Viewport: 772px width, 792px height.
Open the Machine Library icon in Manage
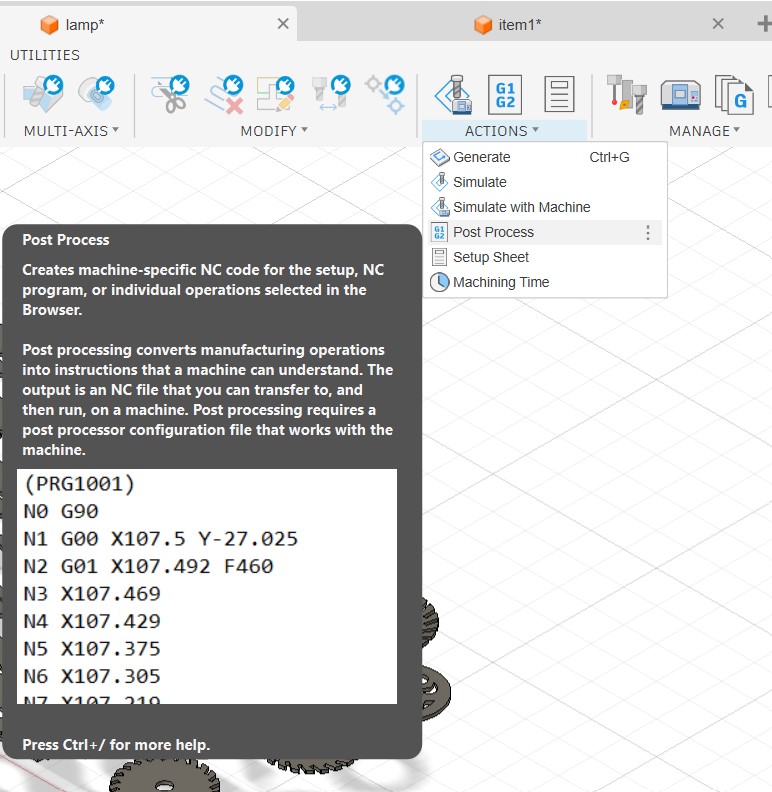point(681,94)
